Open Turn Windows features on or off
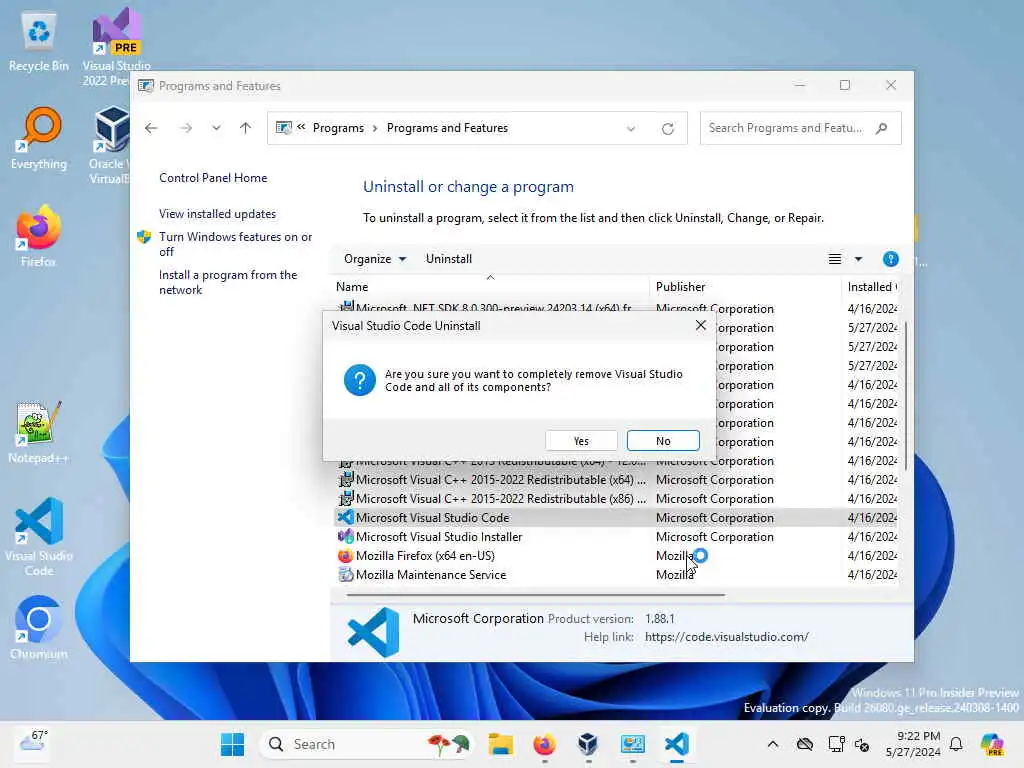 pyautogui.click(x=235, y=244)
